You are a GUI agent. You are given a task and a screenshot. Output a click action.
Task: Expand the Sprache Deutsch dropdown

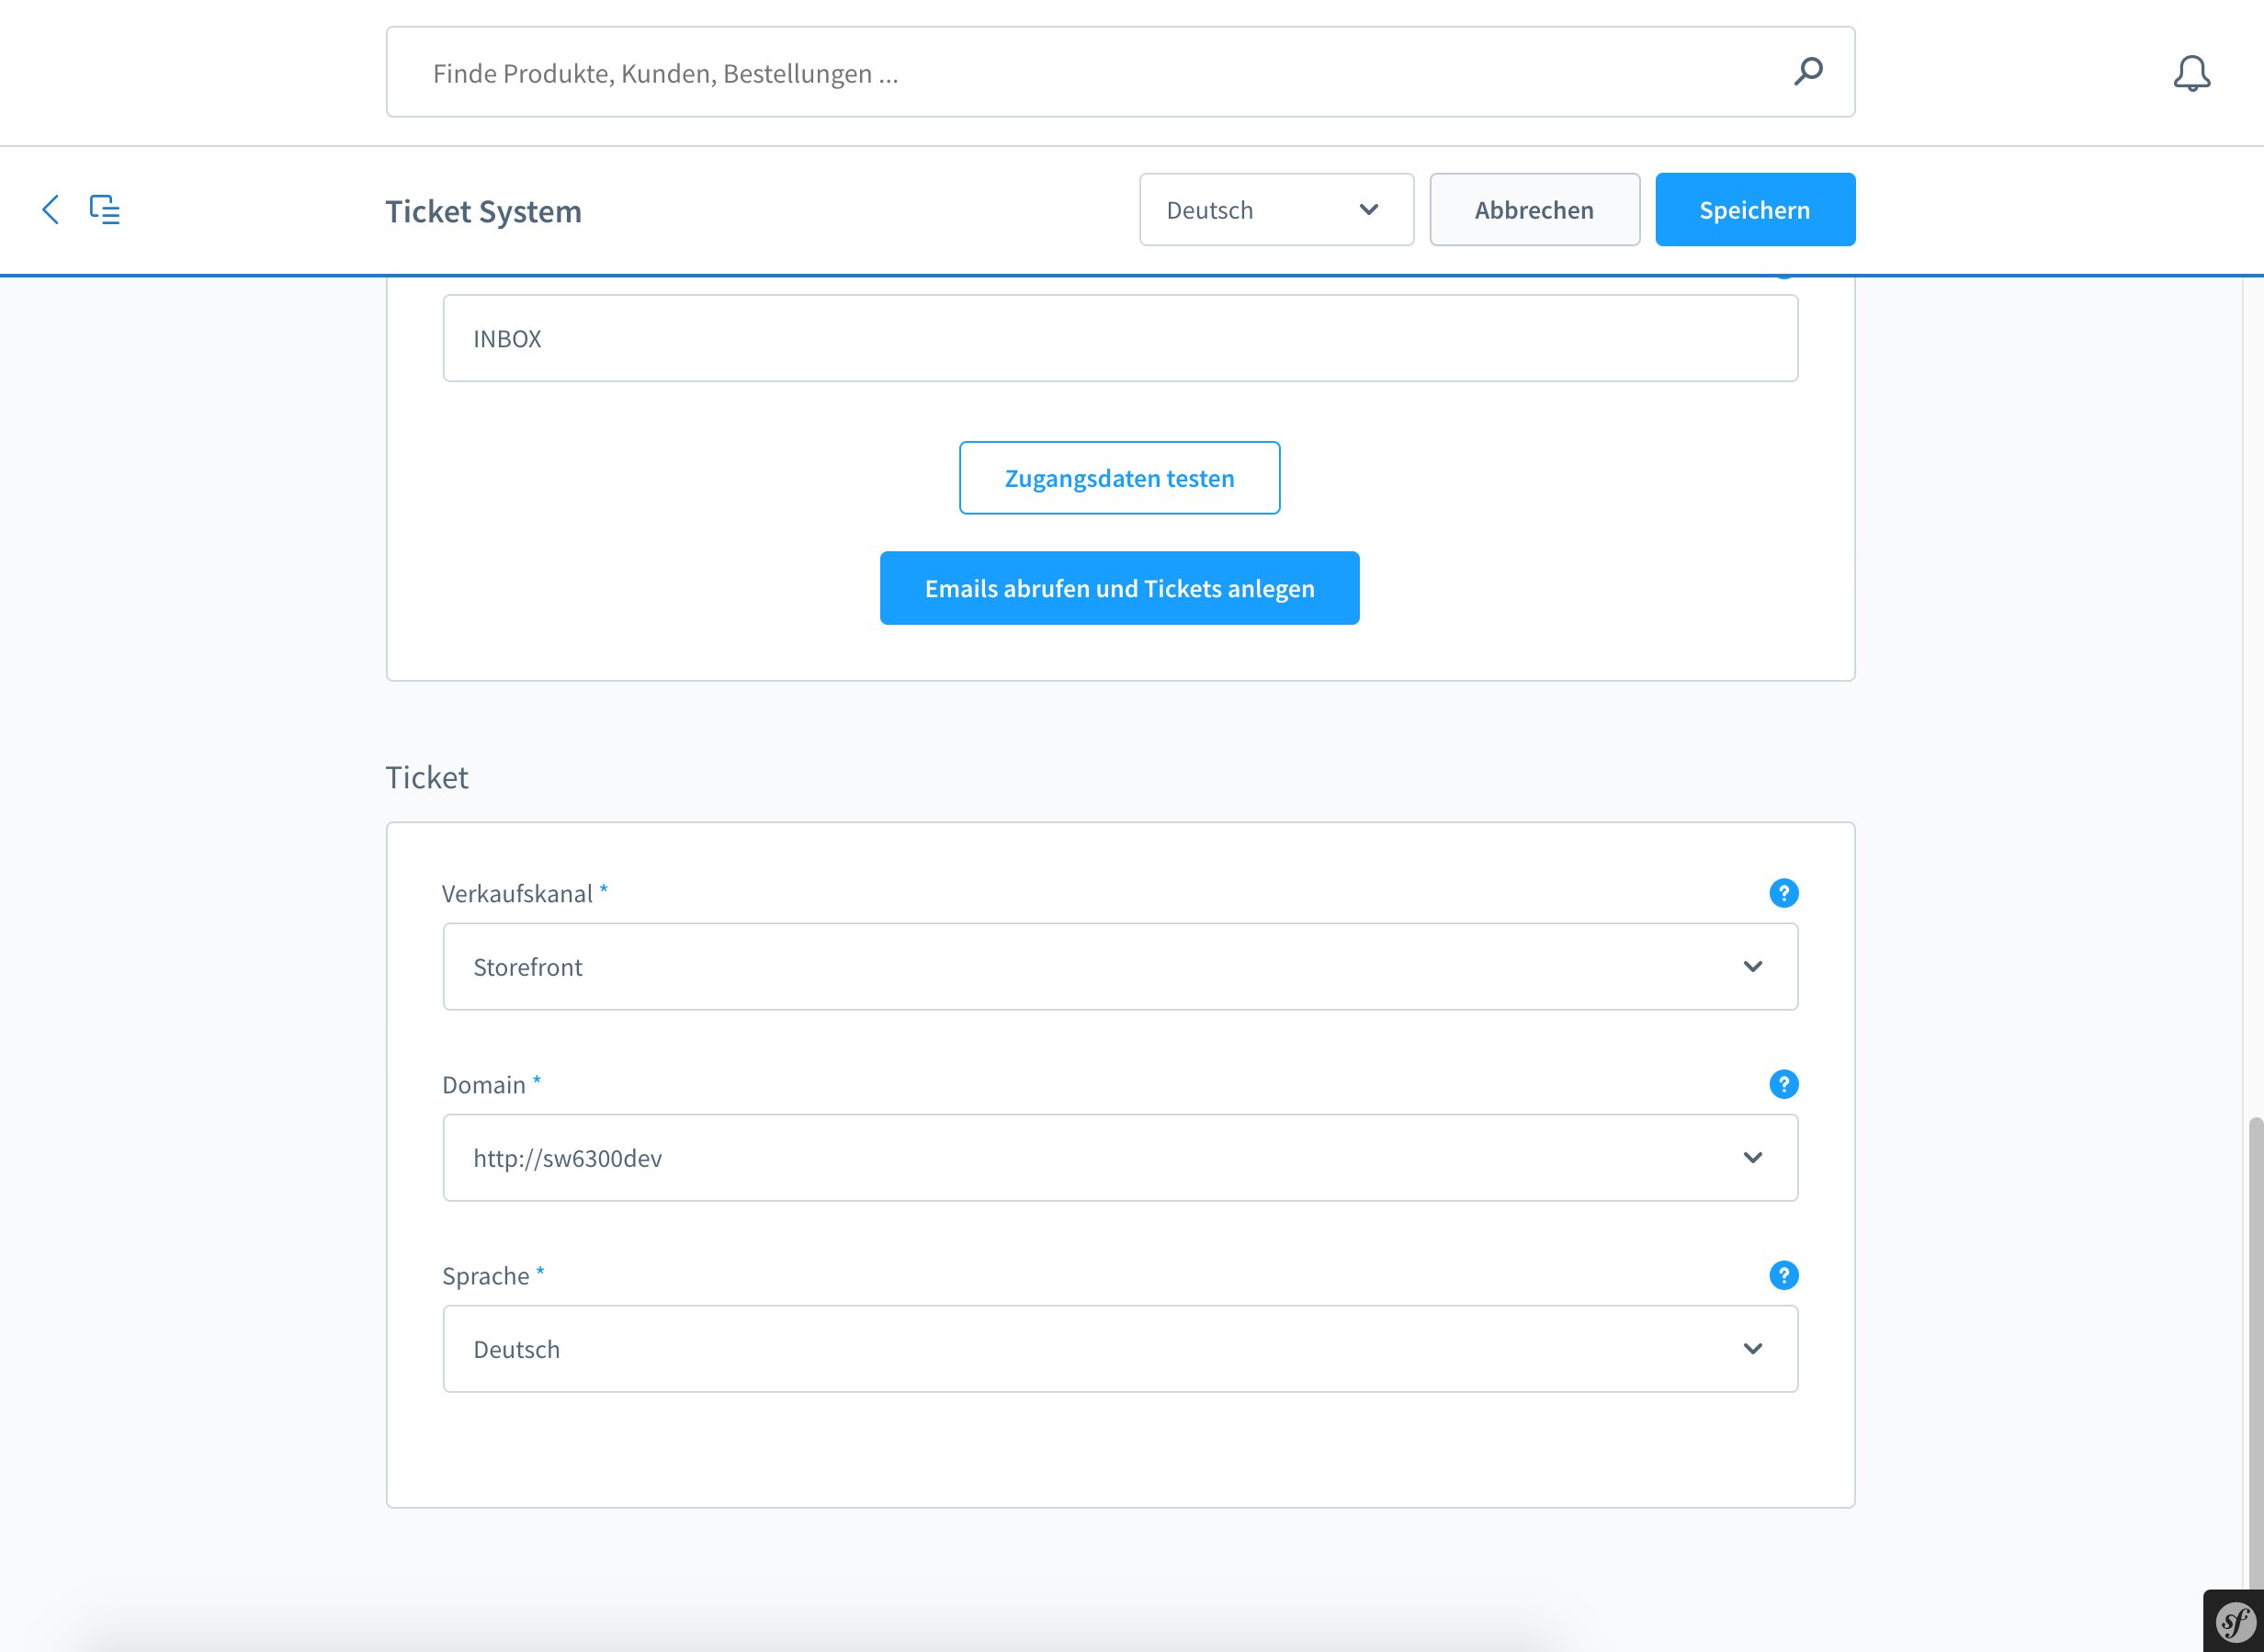[x=1120, y=1348]
